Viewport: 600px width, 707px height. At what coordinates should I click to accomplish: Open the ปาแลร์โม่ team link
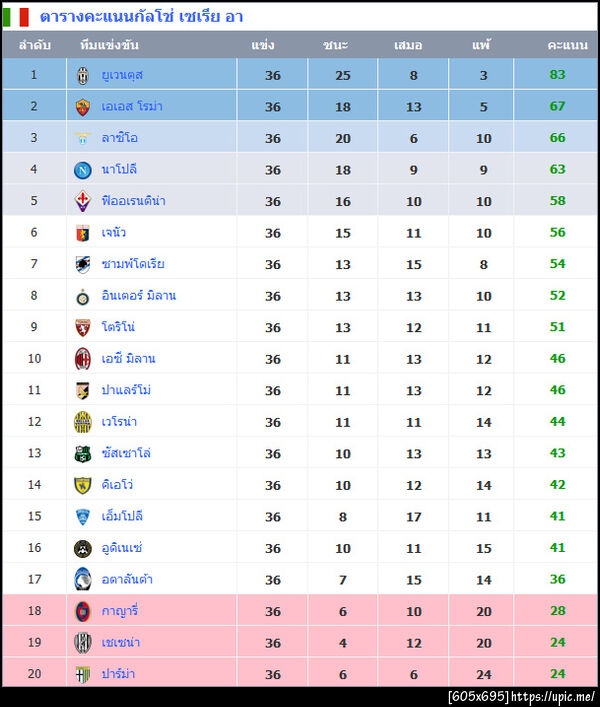click(126, 390)
